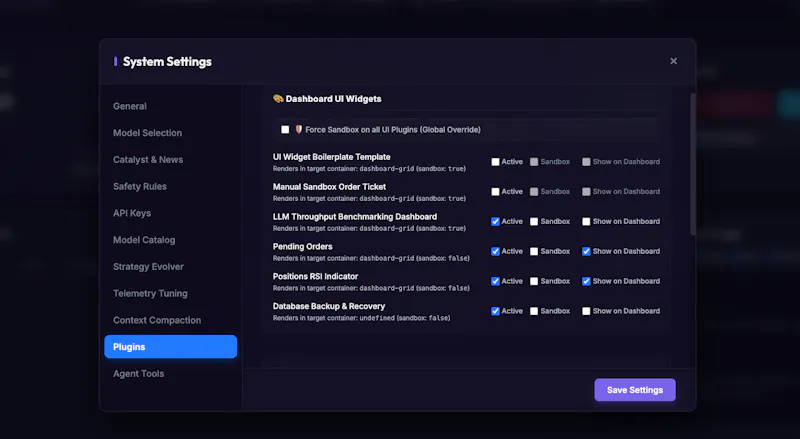Toggle Show on Dashboard for Manual Sandbox Order Ticket
Screen dimensions: 800x439
pyautogui.click(x=586, y=191)
